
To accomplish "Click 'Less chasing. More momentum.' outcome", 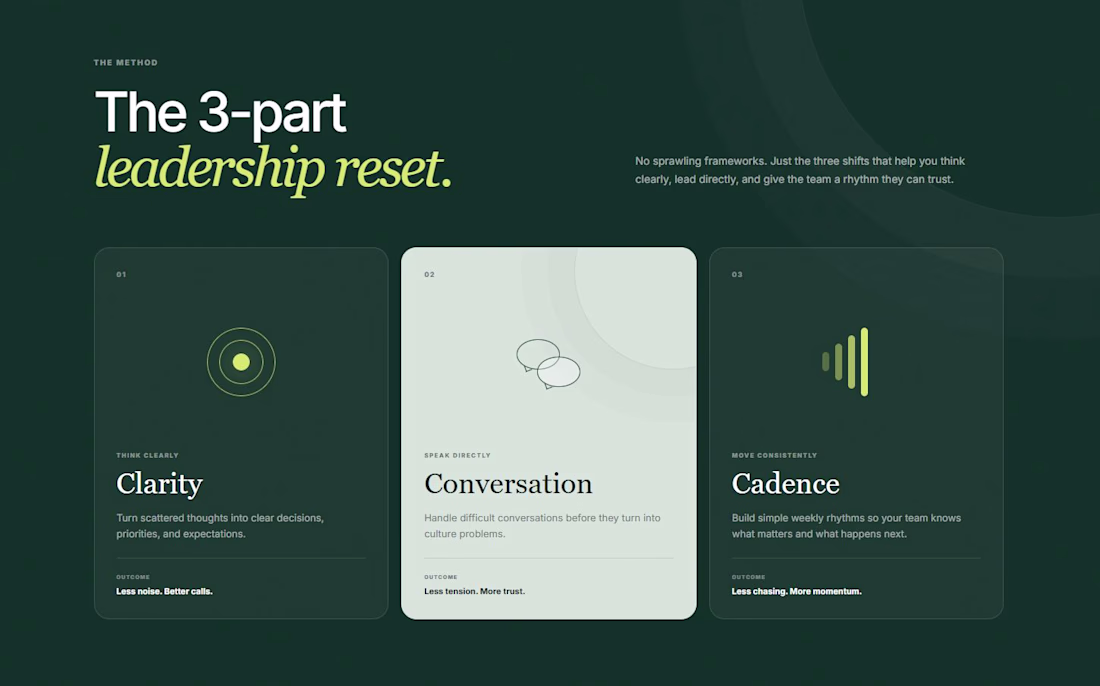I will tap(796, 591).
